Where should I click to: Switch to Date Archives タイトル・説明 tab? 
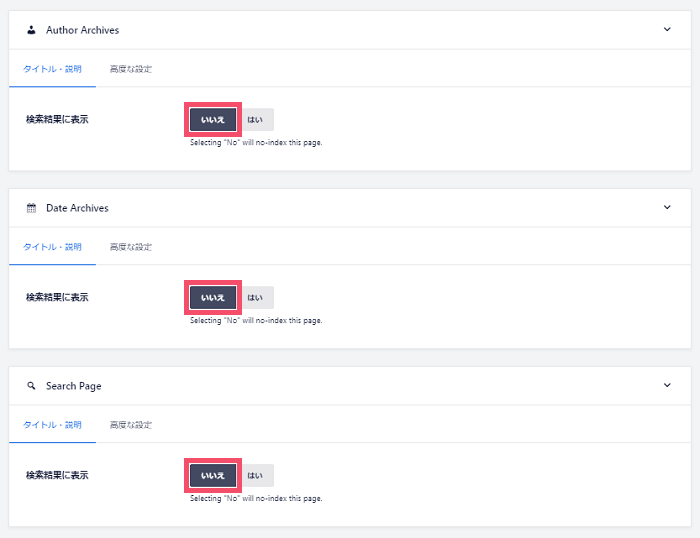point(52,247)
